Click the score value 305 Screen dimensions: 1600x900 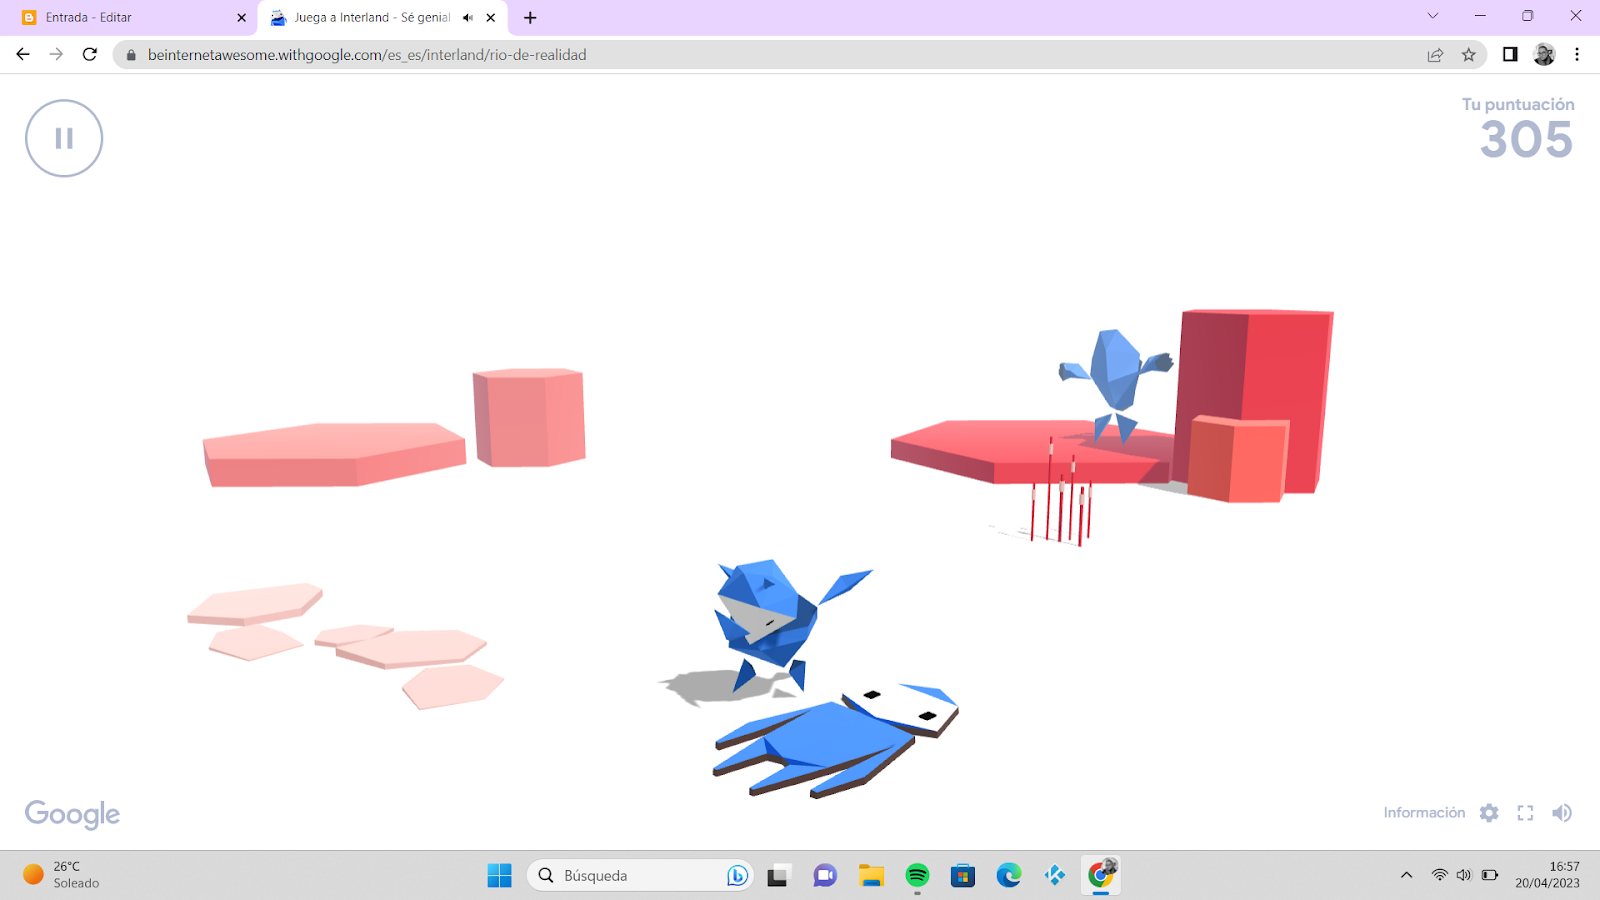click(x=1527, y=140)
